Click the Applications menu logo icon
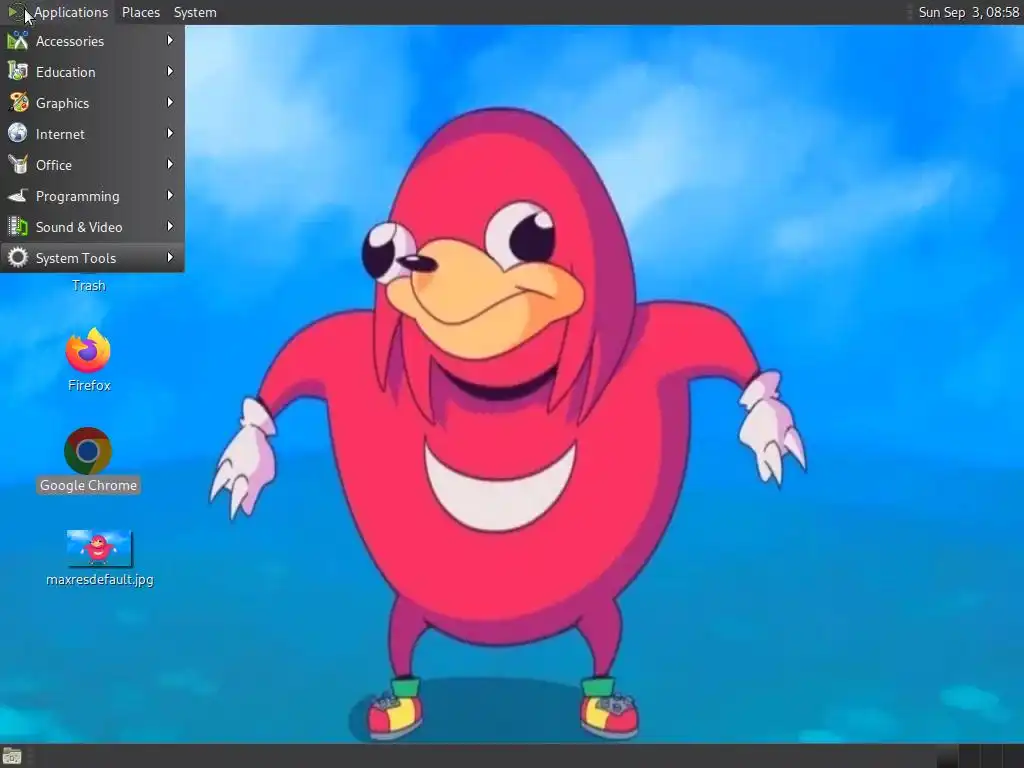 coord(16,12)
